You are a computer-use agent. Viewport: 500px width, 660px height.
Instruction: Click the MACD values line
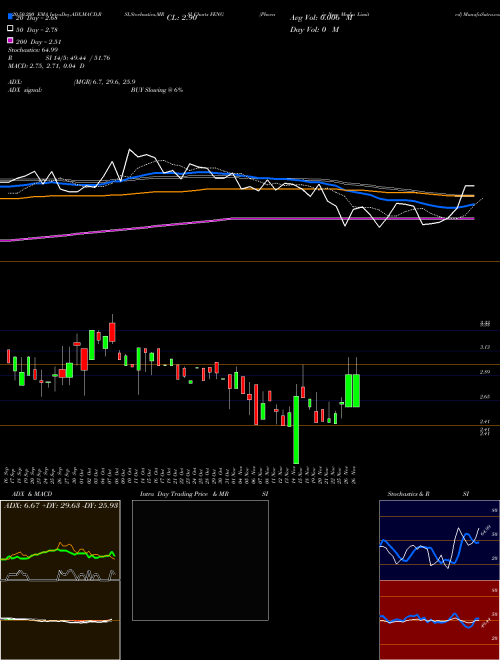[x=46, y=66]
